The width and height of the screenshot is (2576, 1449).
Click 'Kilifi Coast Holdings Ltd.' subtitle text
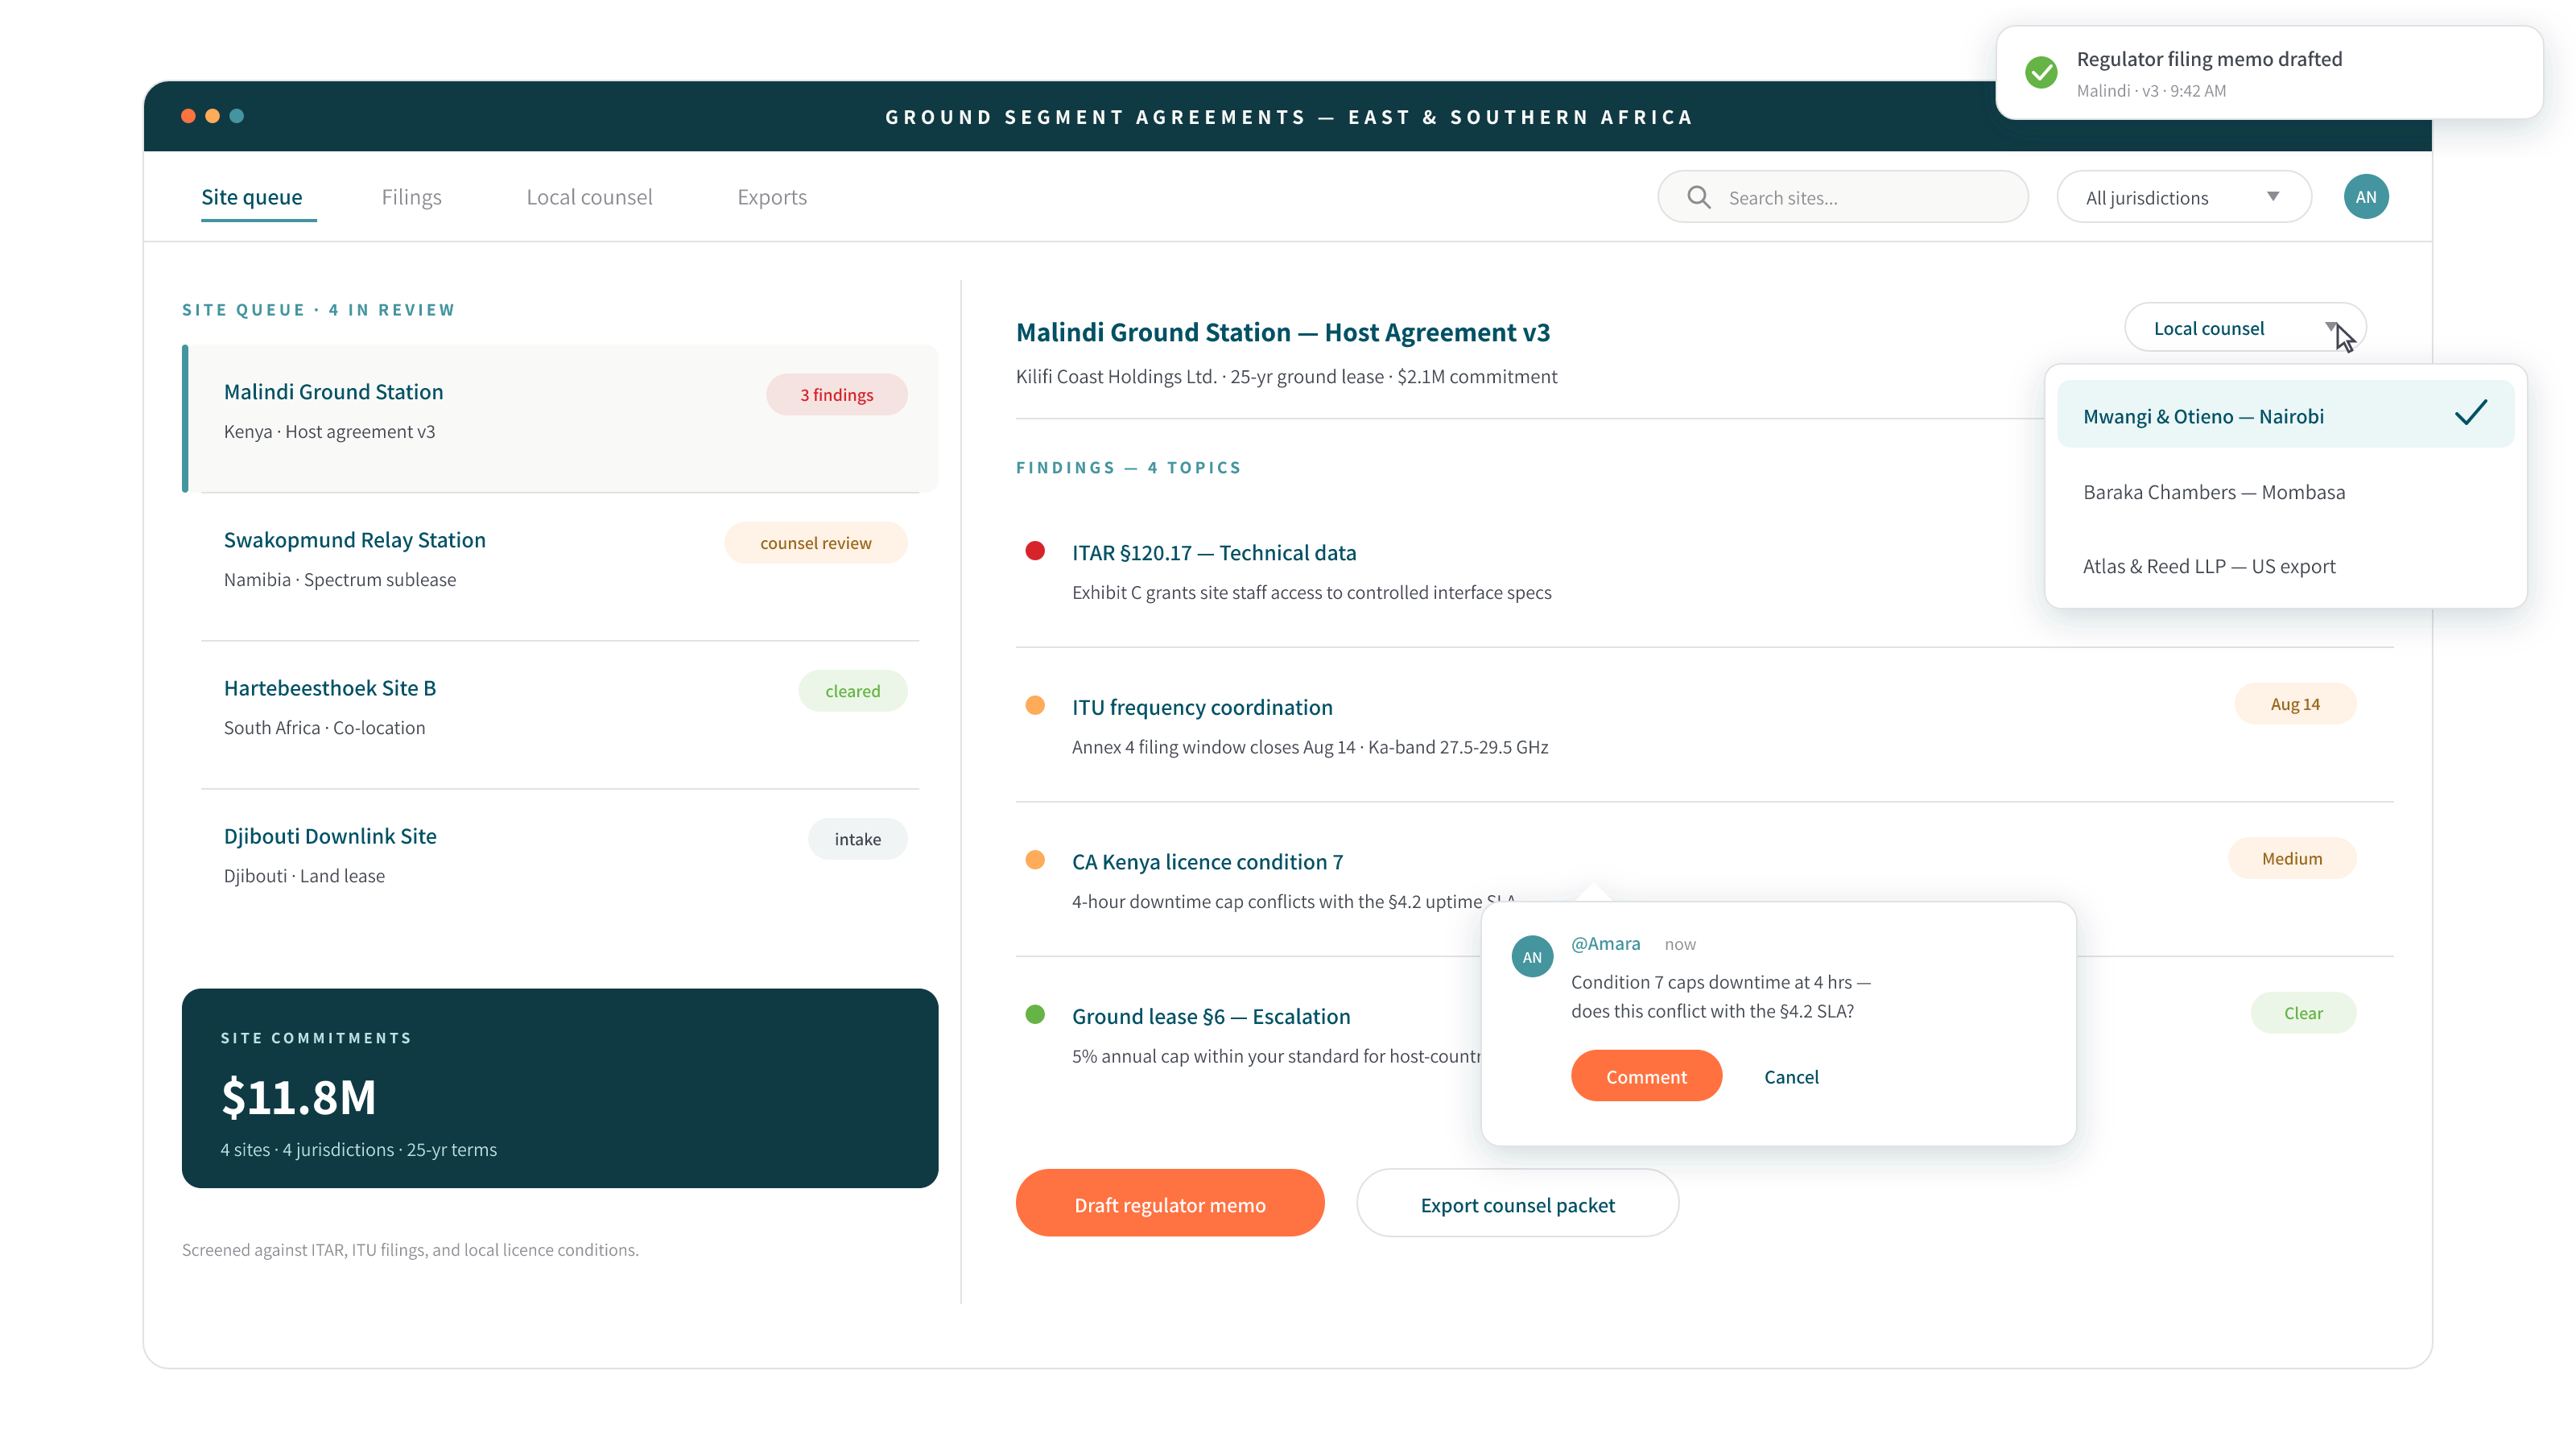click(x=1116, y=376)
